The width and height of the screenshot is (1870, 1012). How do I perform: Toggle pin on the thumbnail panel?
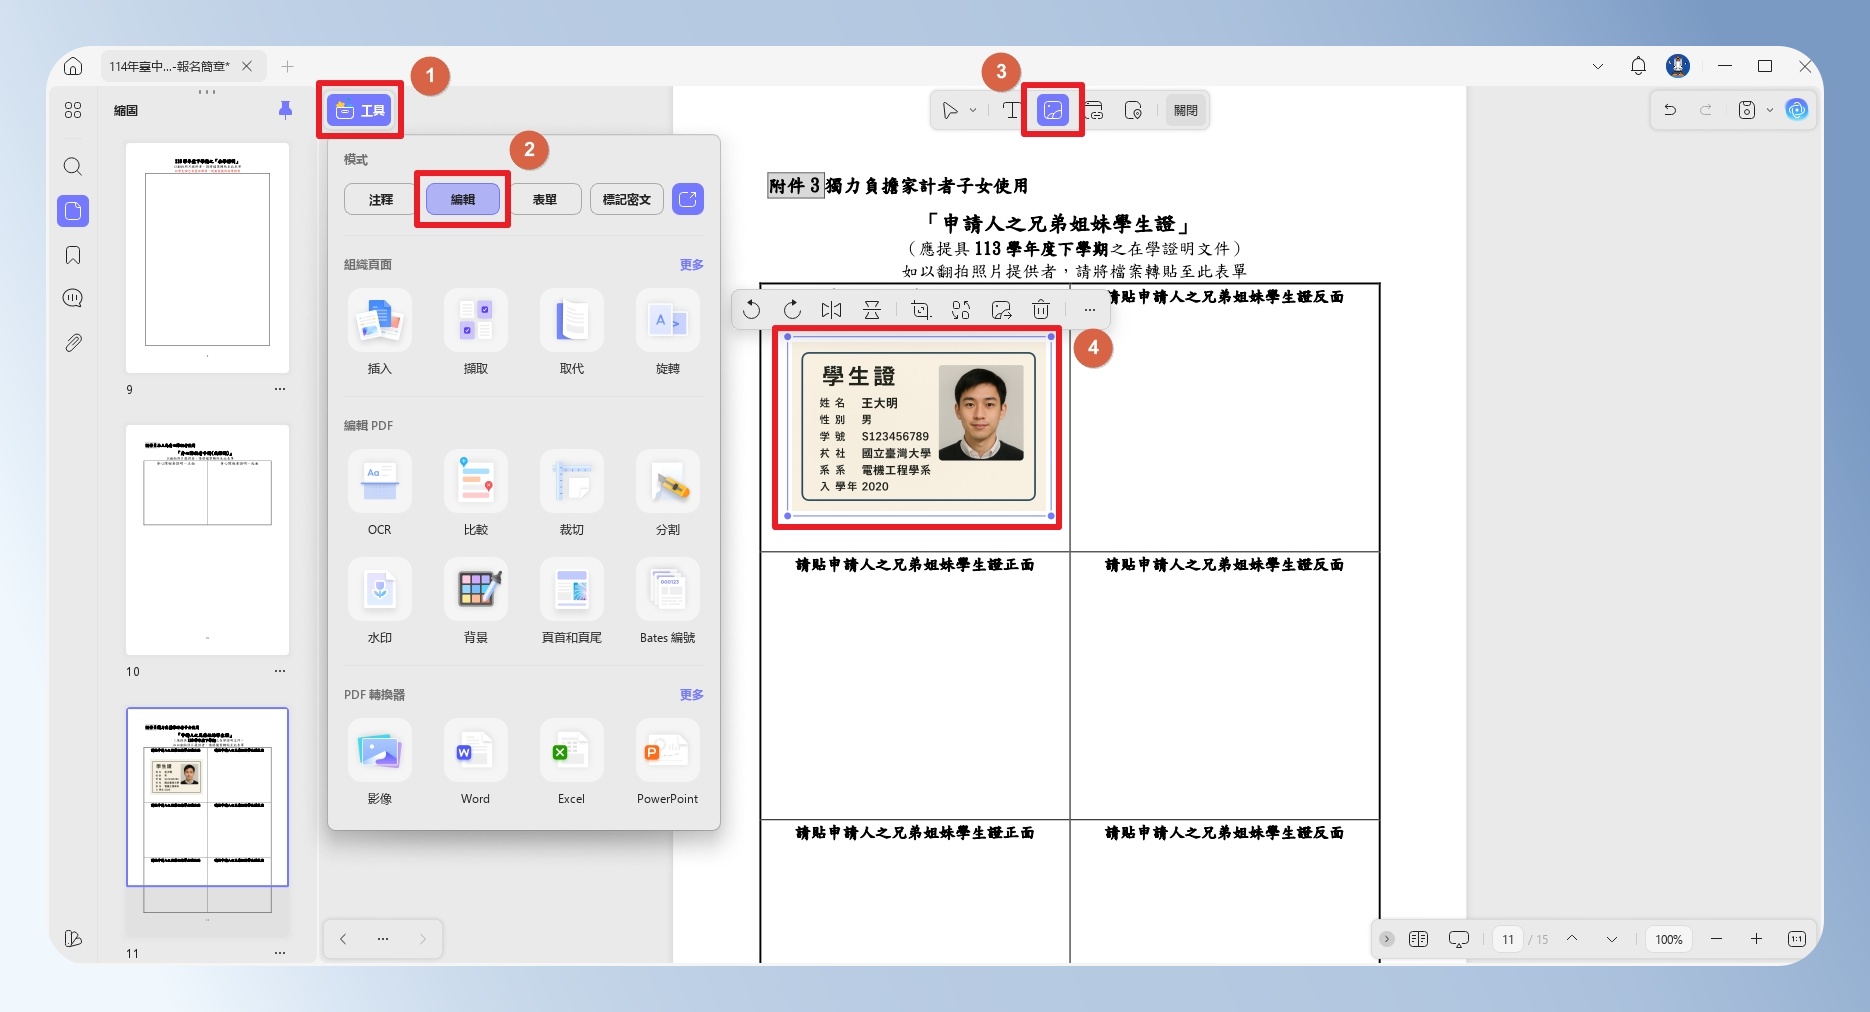tap(285, 110)
